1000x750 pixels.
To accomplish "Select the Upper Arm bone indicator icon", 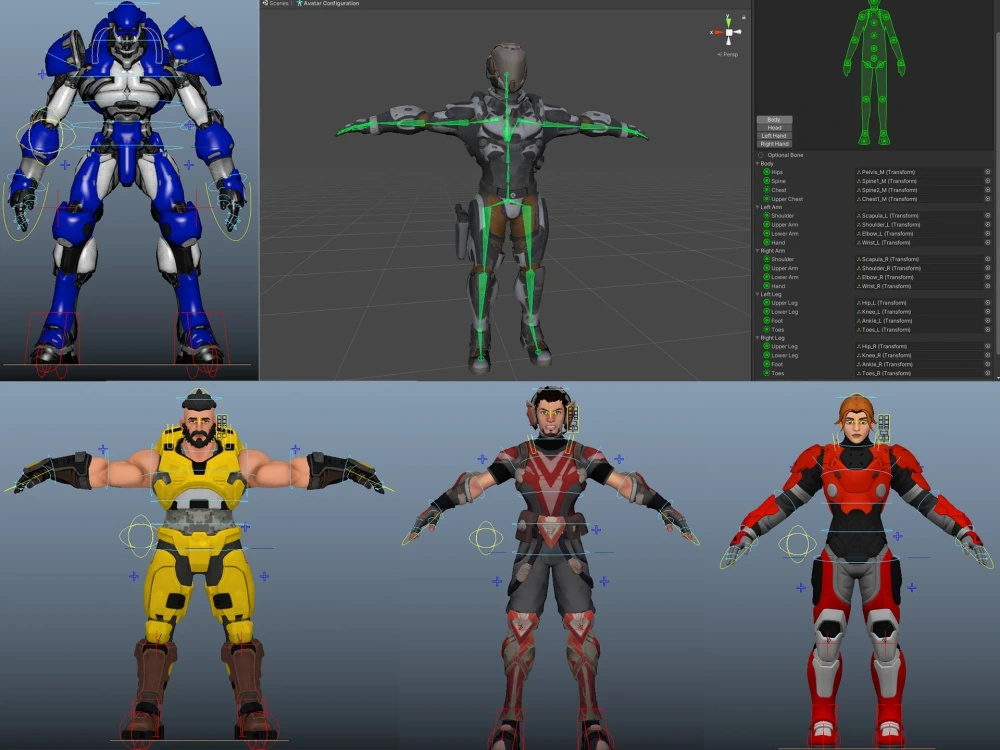I will [x=766, y=225].
